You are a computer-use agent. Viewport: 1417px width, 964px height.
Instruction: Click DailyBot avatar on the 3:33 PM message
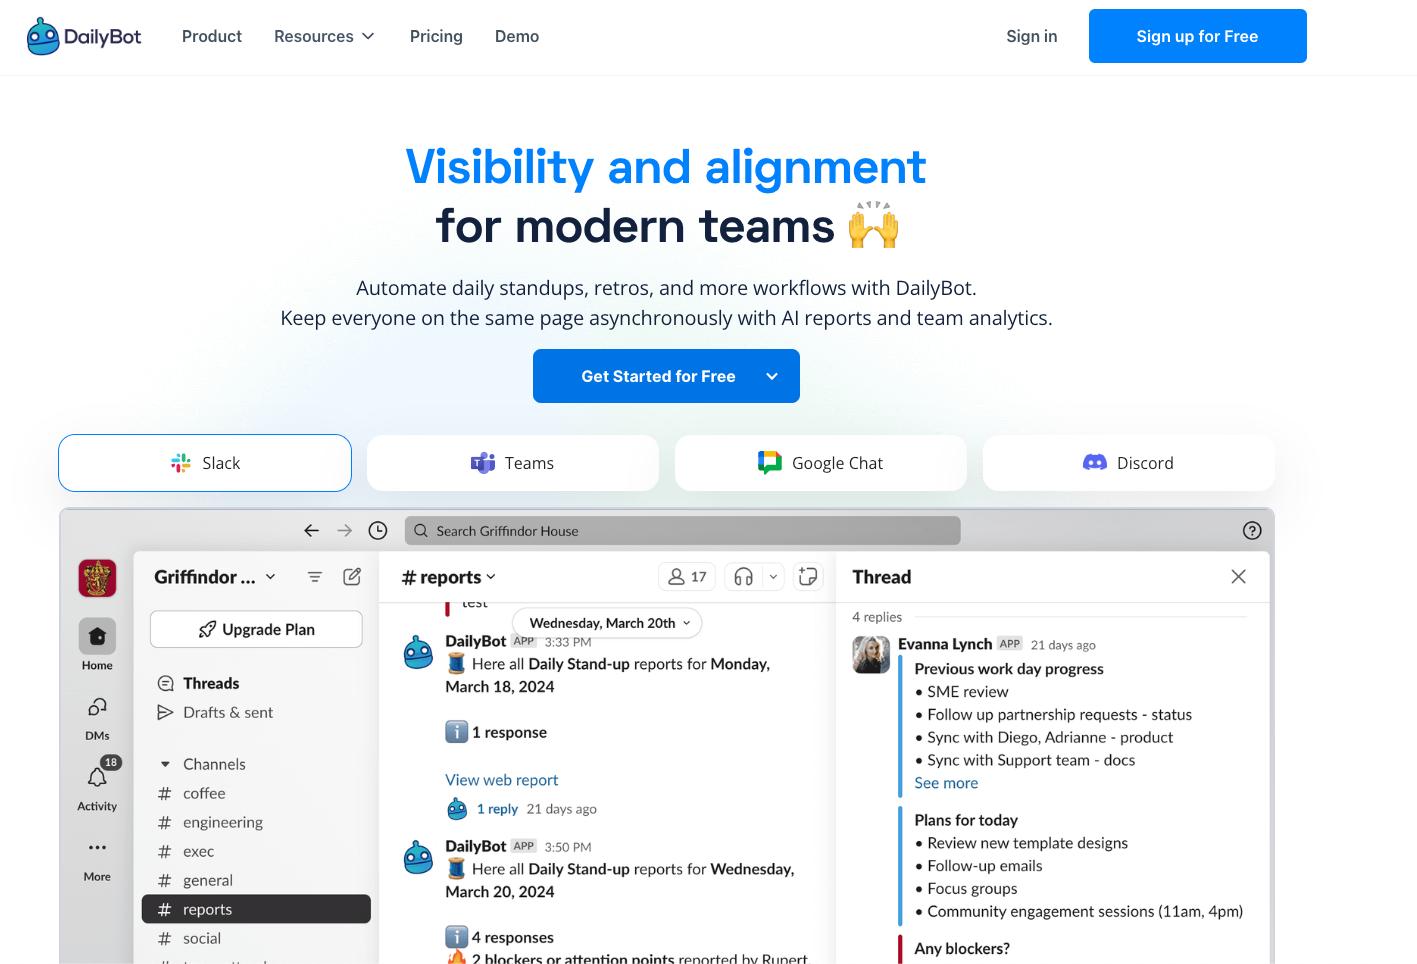418,652
